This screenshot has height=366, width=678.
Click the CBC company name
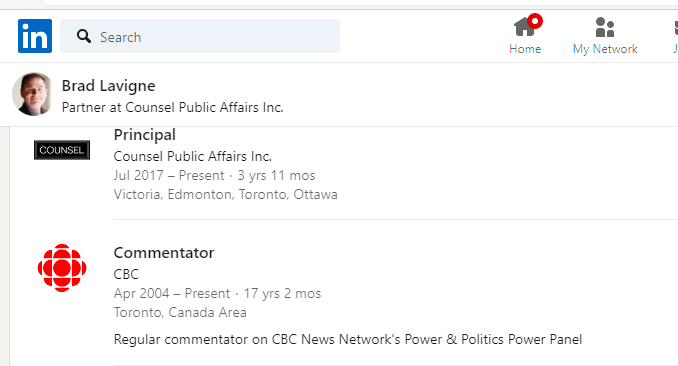coord(126,274)
